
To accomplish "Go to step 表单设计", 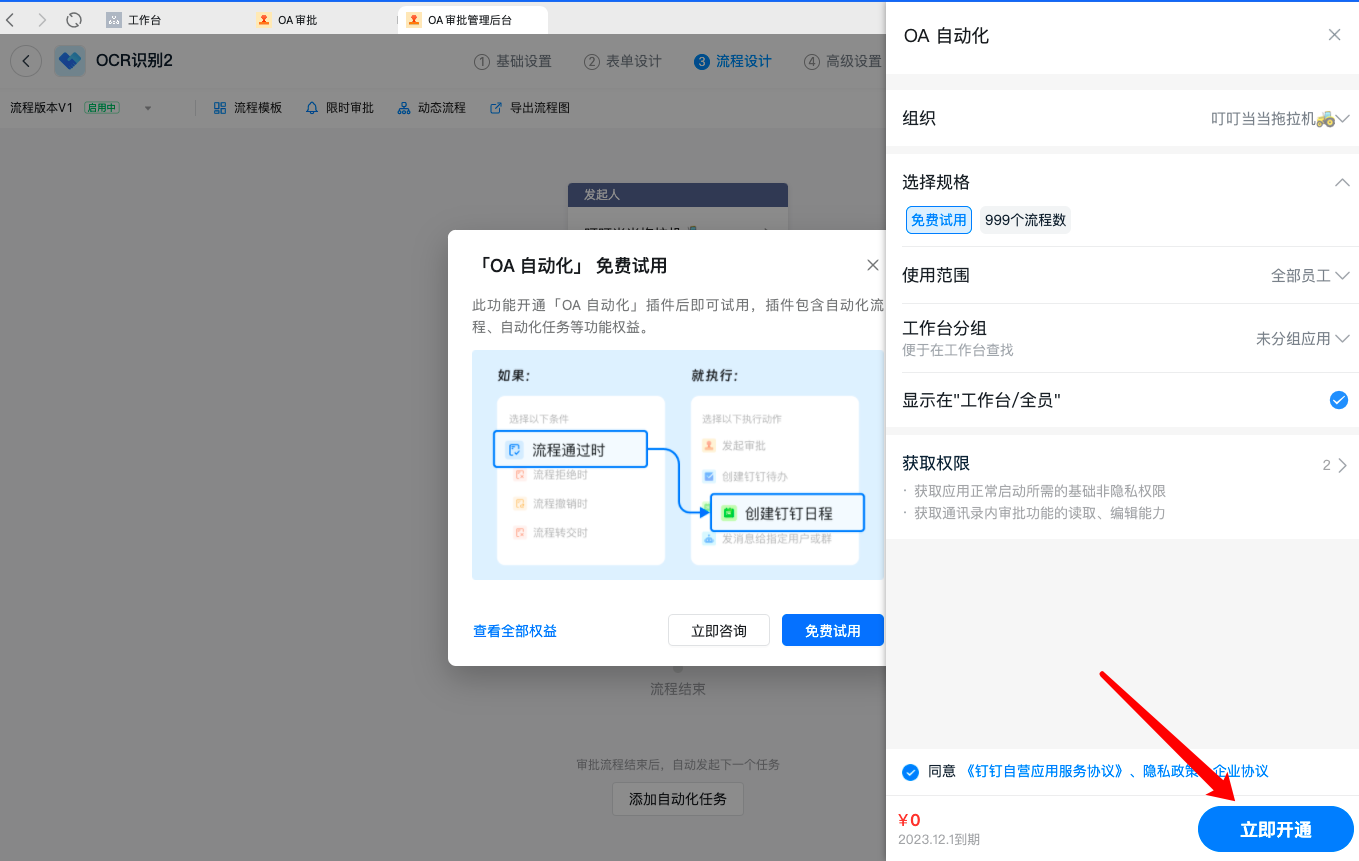I will pyautogui.click(x=623, y=61).
